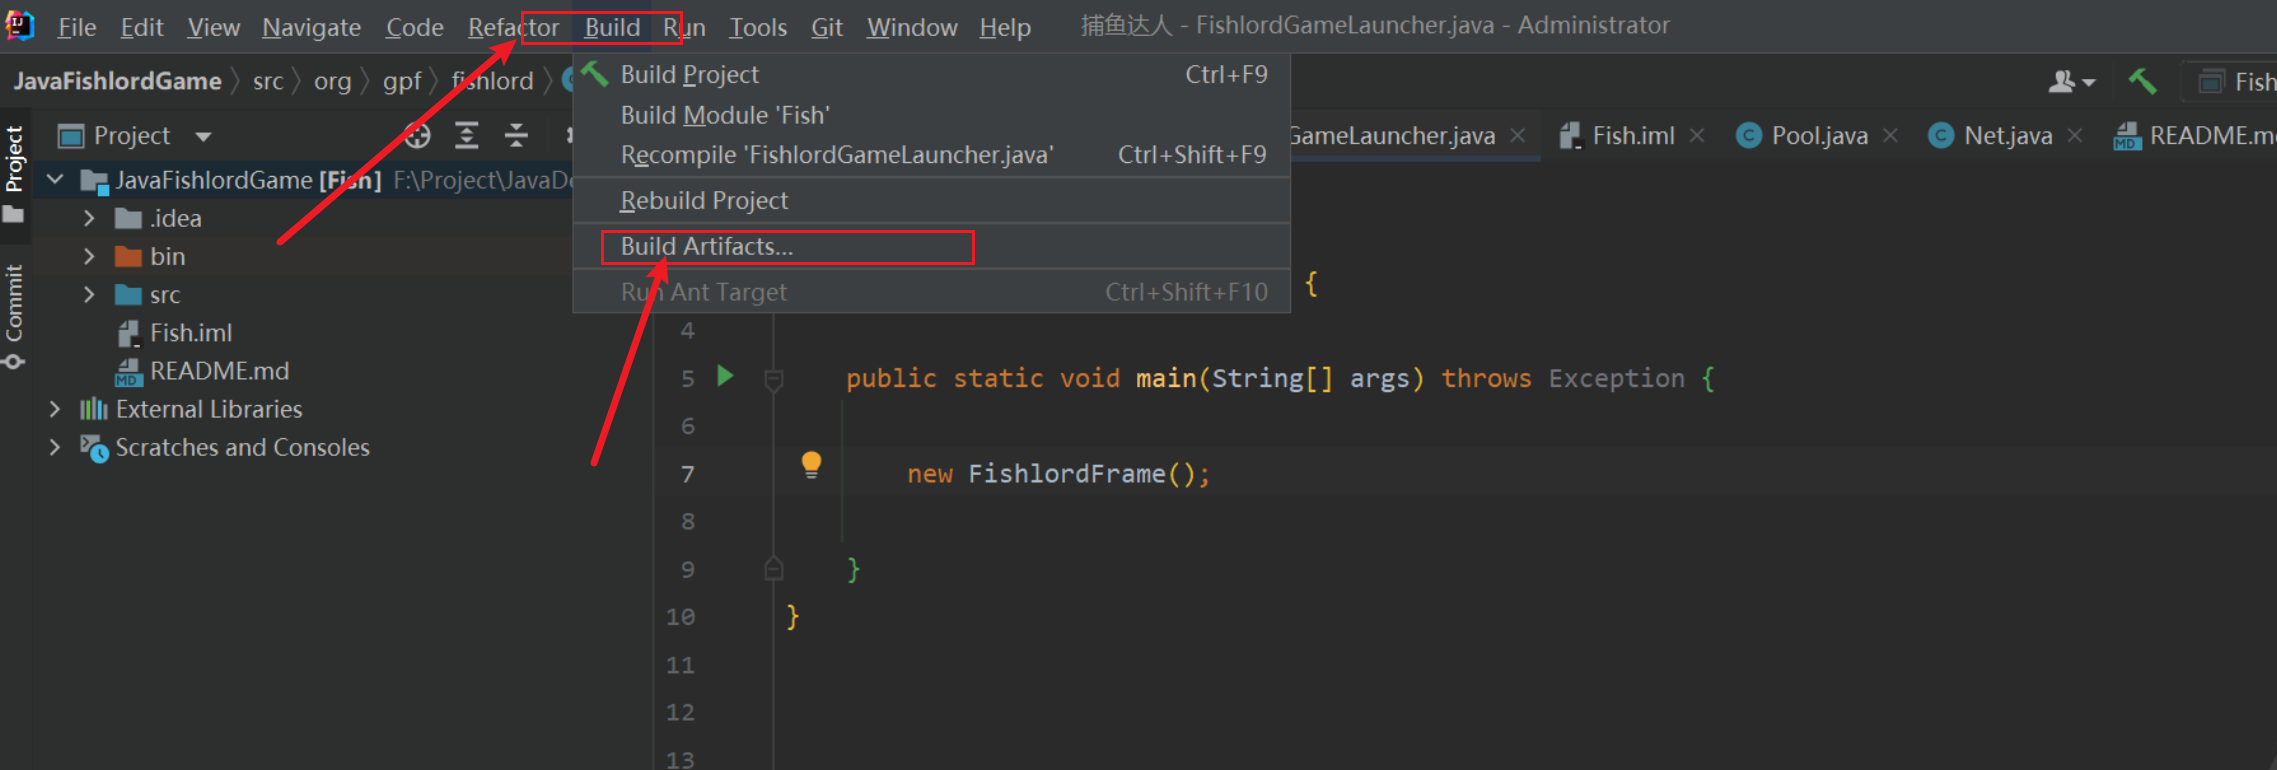This screenshot has height=770, width=2277.
Task: Select the .idea folder in tree
Action: coord(175,218)
